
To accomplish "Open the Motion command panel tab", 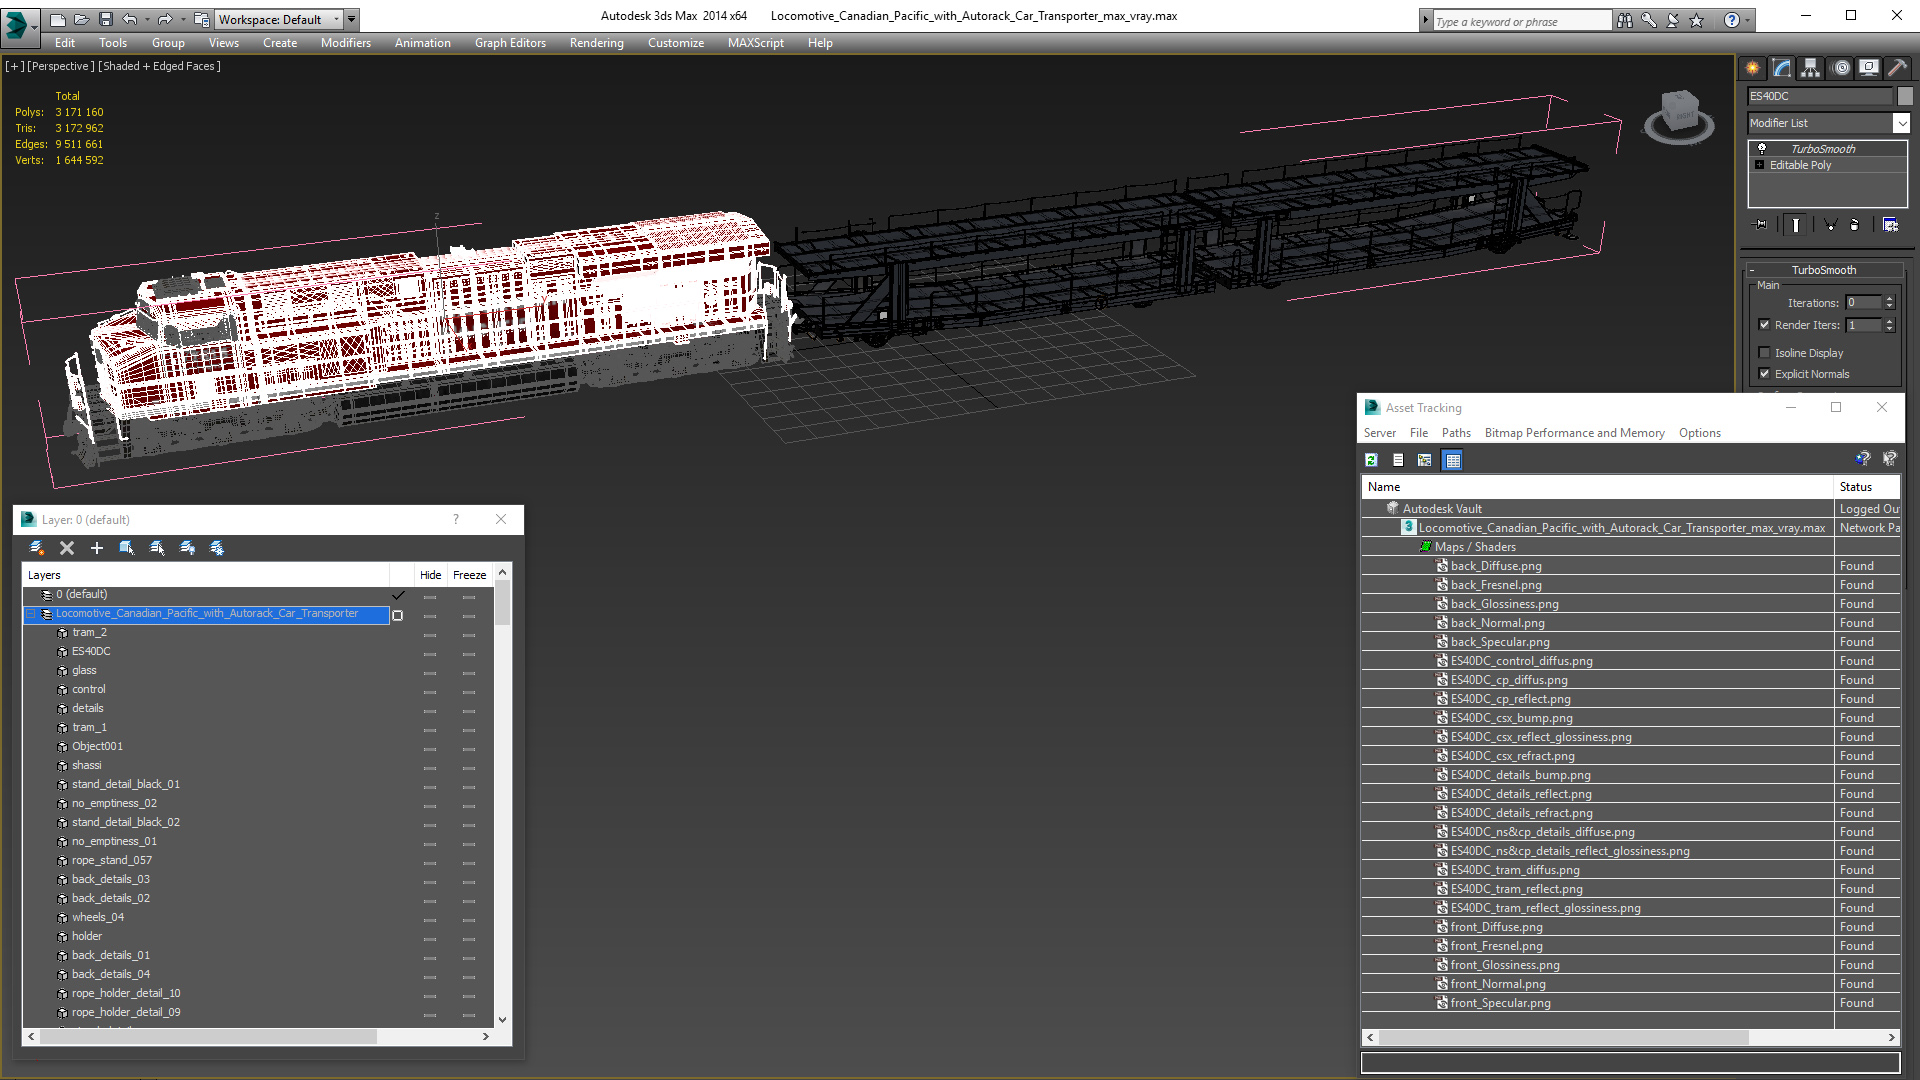I will [x=1841, y=68].
